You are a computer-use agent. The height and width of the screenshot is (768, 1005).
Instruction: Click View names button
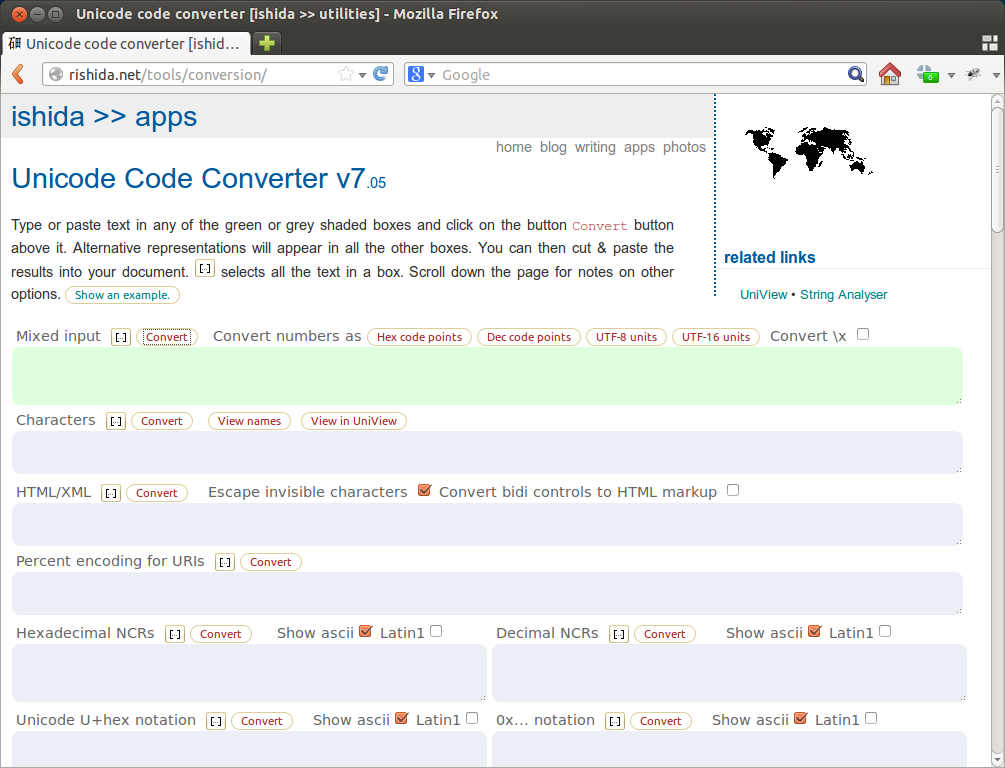pyautogui.click(x=249, y=421)
